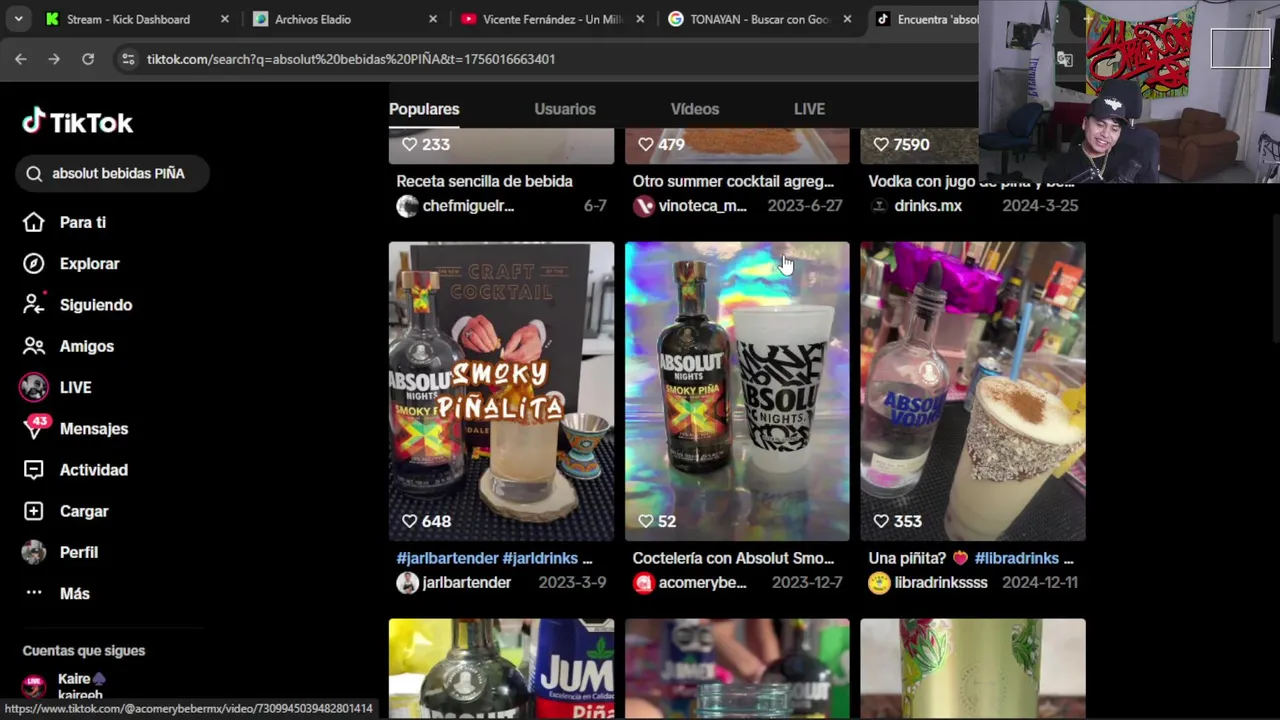The width and height of the screenshot is (1280, 720).
Task: Select the Populares tab
Action: 424,109
